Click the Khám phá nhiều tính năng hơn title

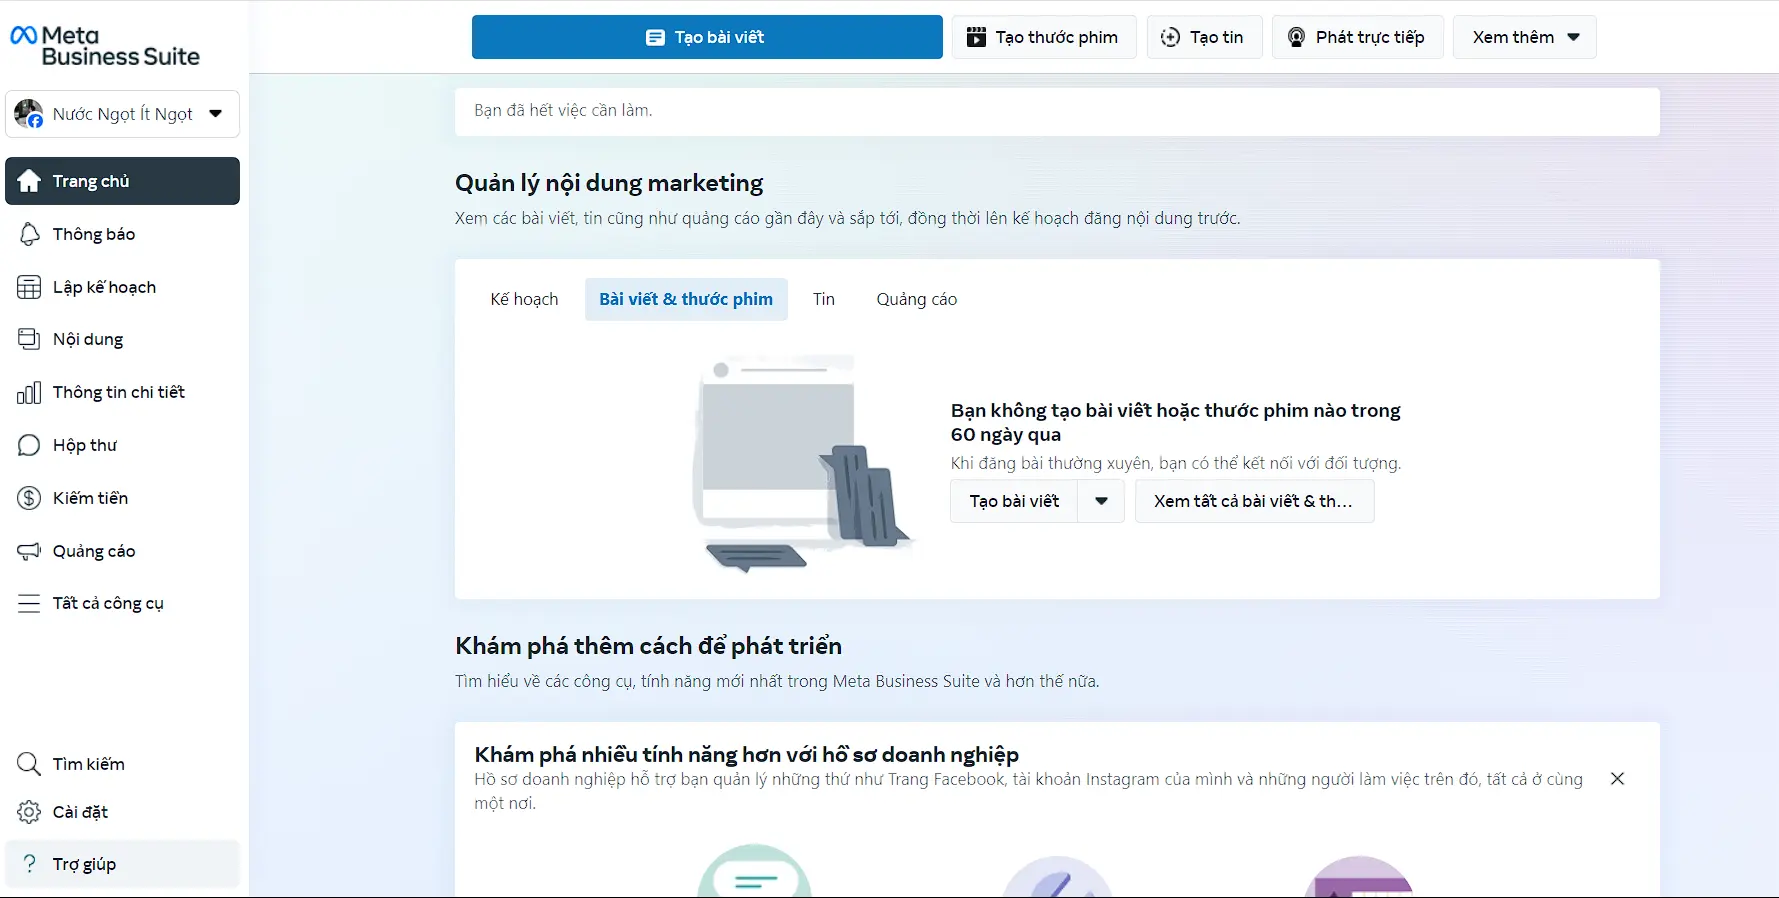(x=747, y=754)
